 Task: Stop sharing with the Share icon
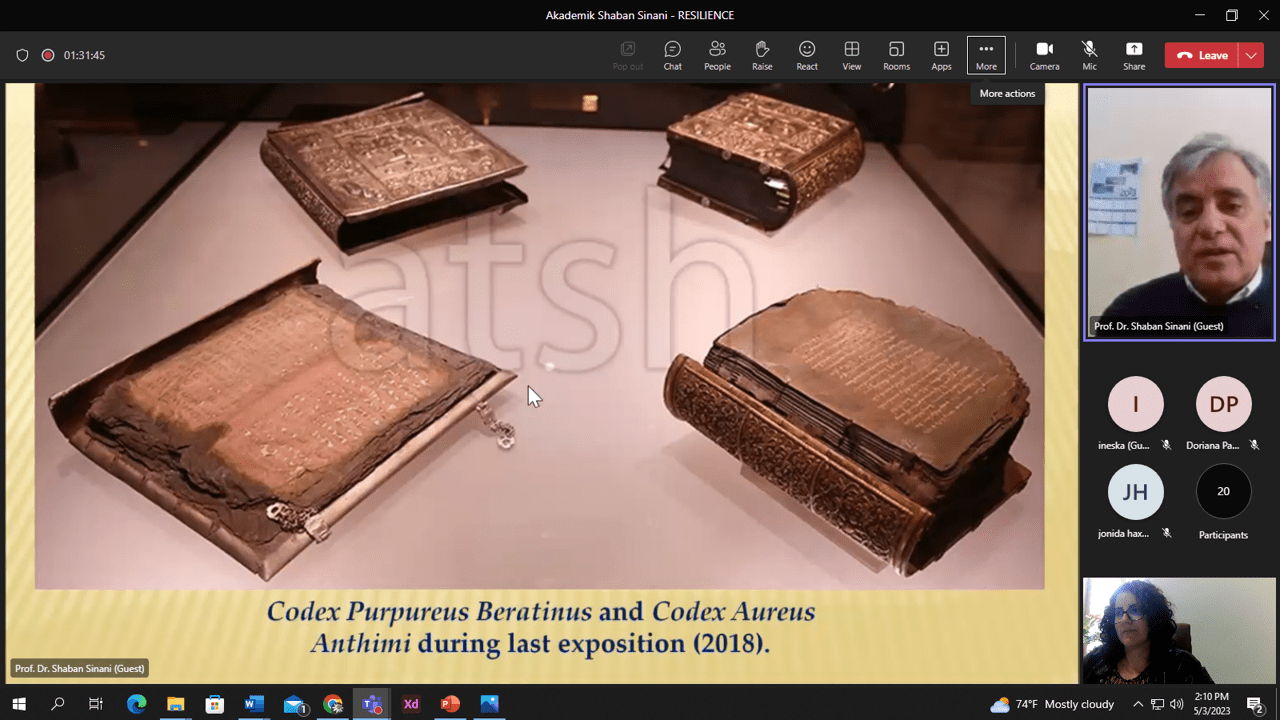pyautogui.click(x=1134, y=55)
